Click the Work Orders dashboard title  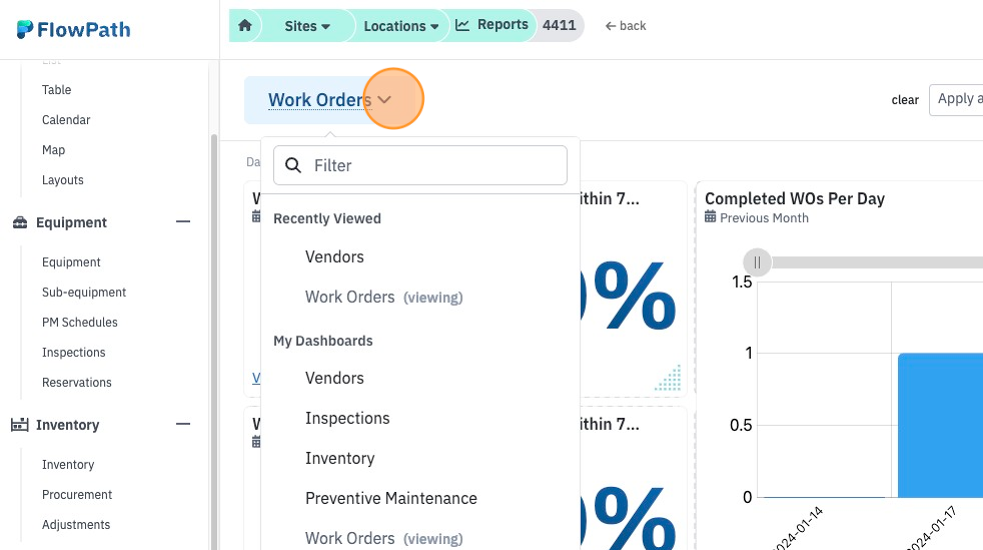click(319, 100)
